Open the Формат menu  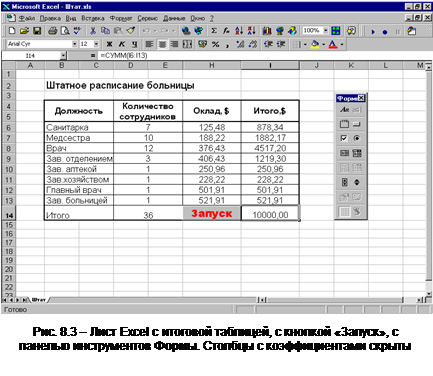coord(121,18)
